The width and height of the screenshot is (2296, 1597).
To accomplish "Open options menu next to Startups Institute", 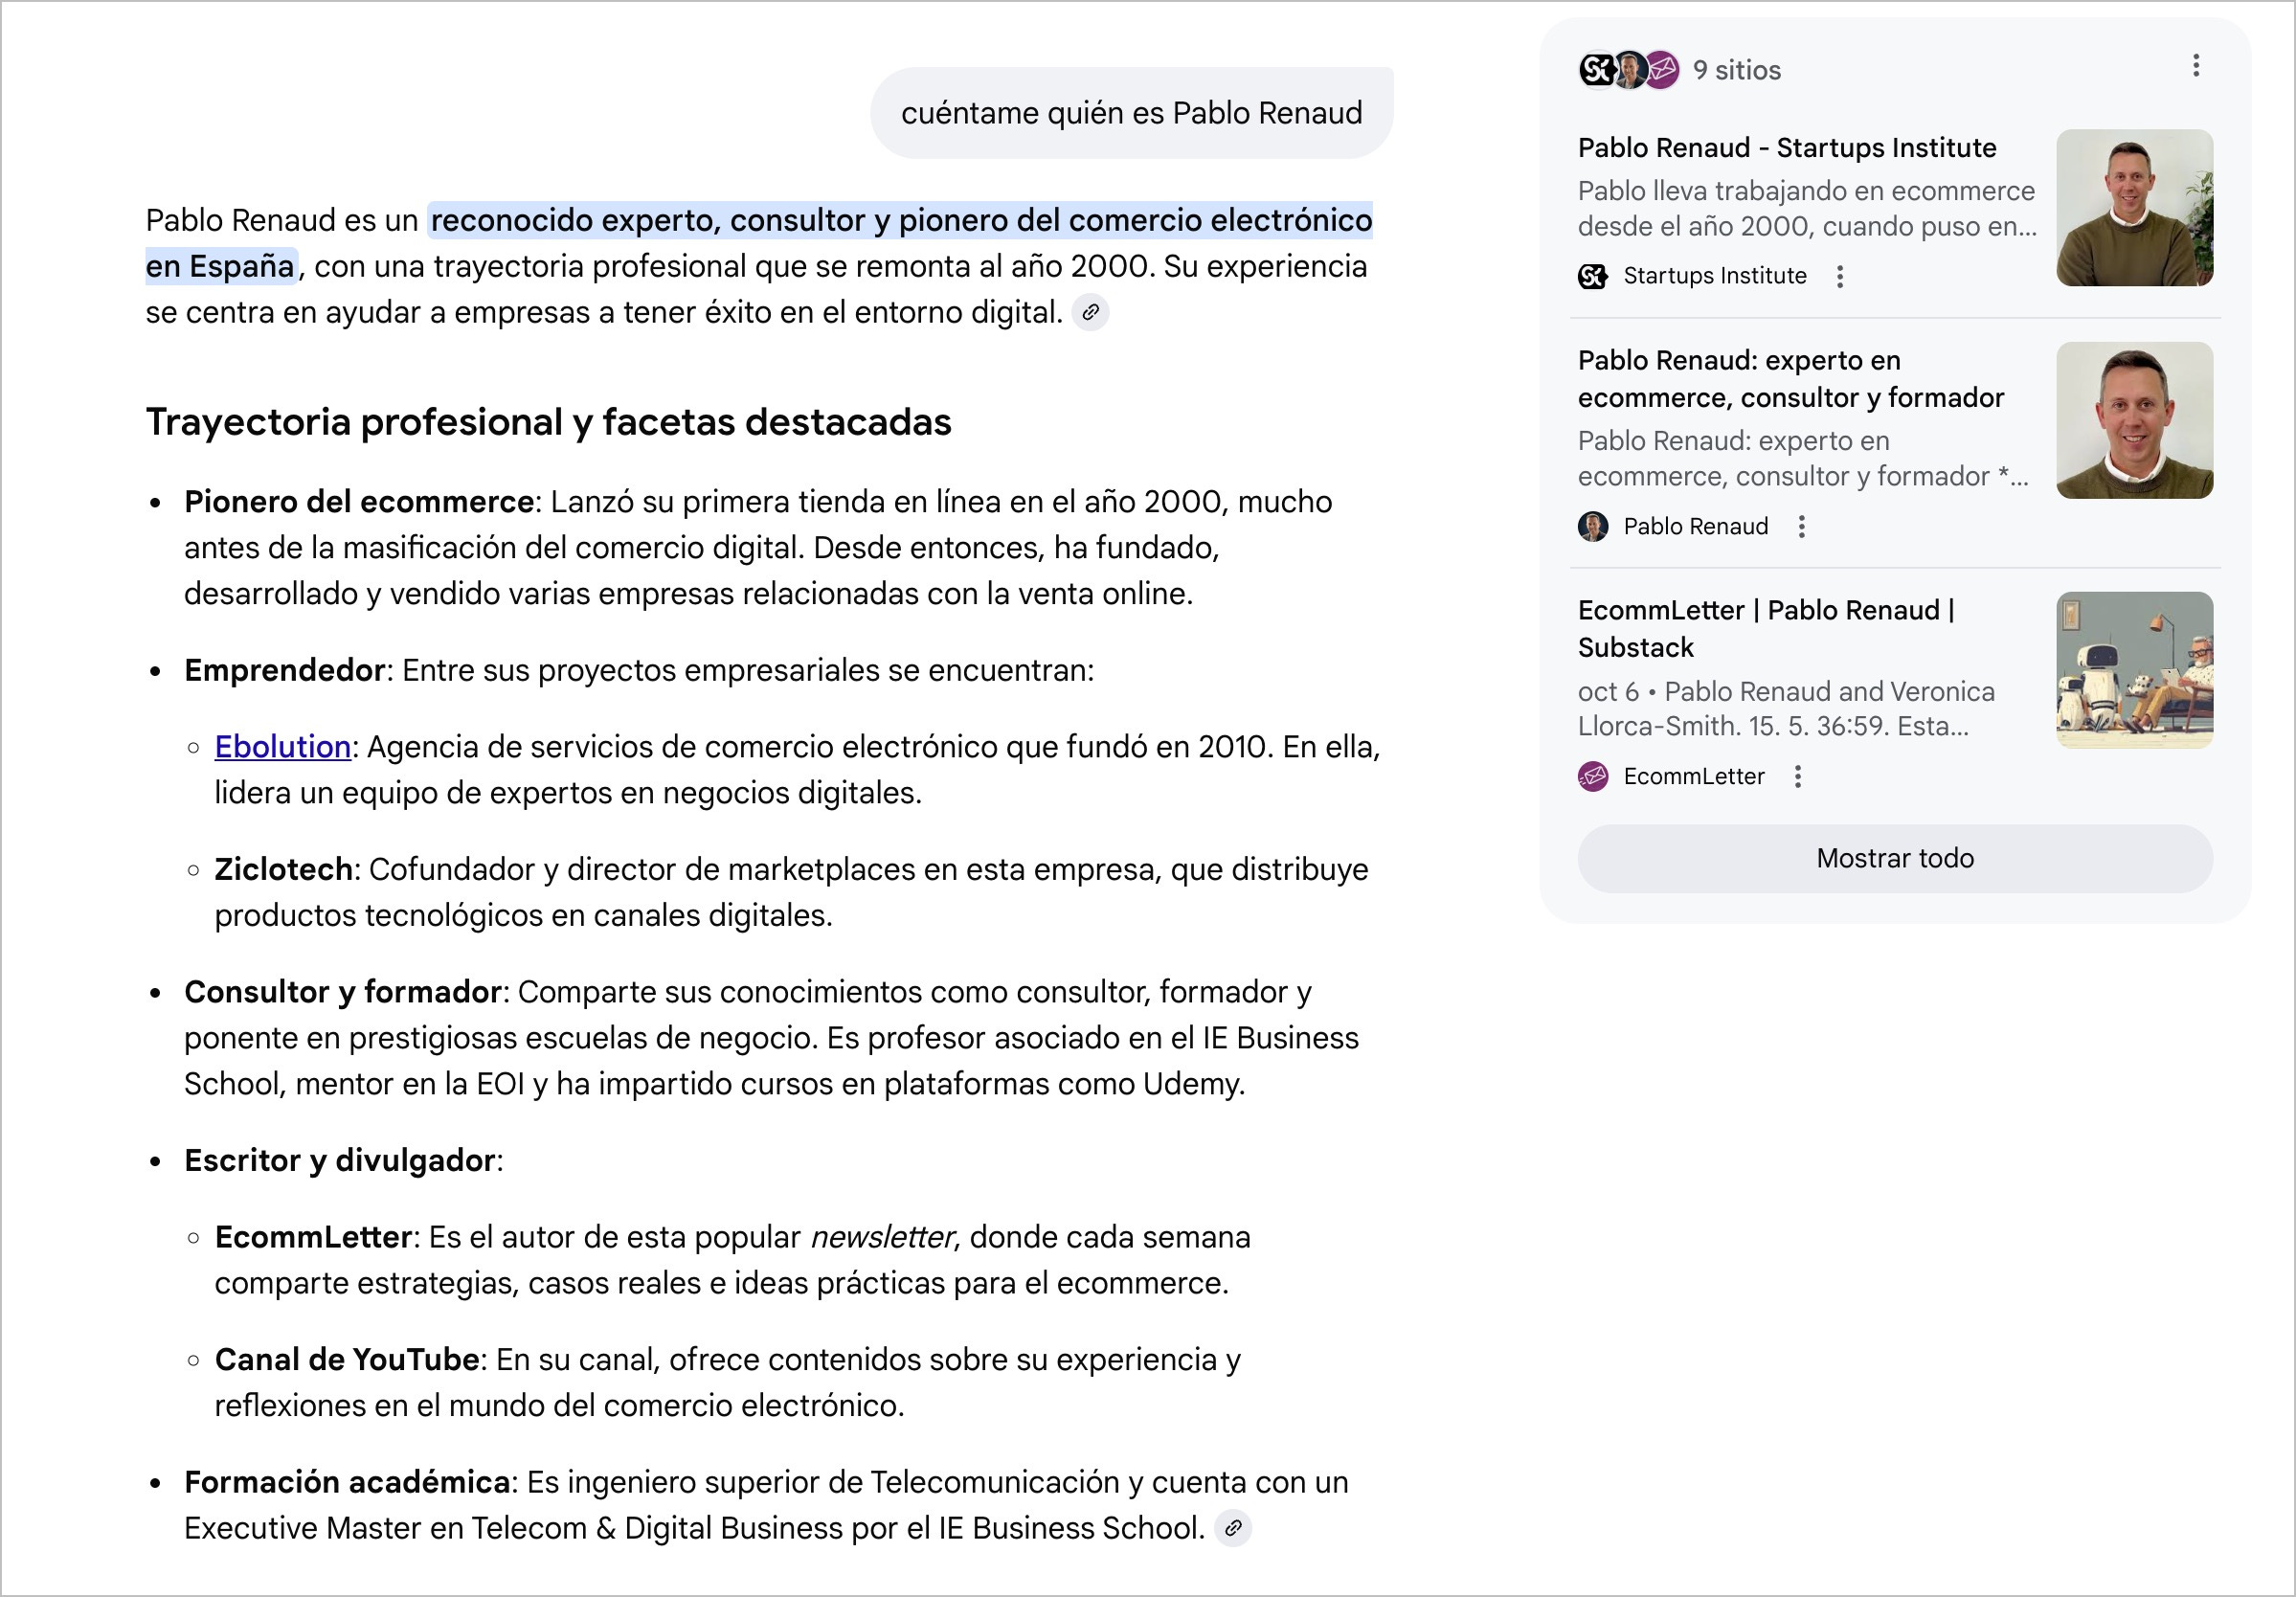I will click(1840, 277).
